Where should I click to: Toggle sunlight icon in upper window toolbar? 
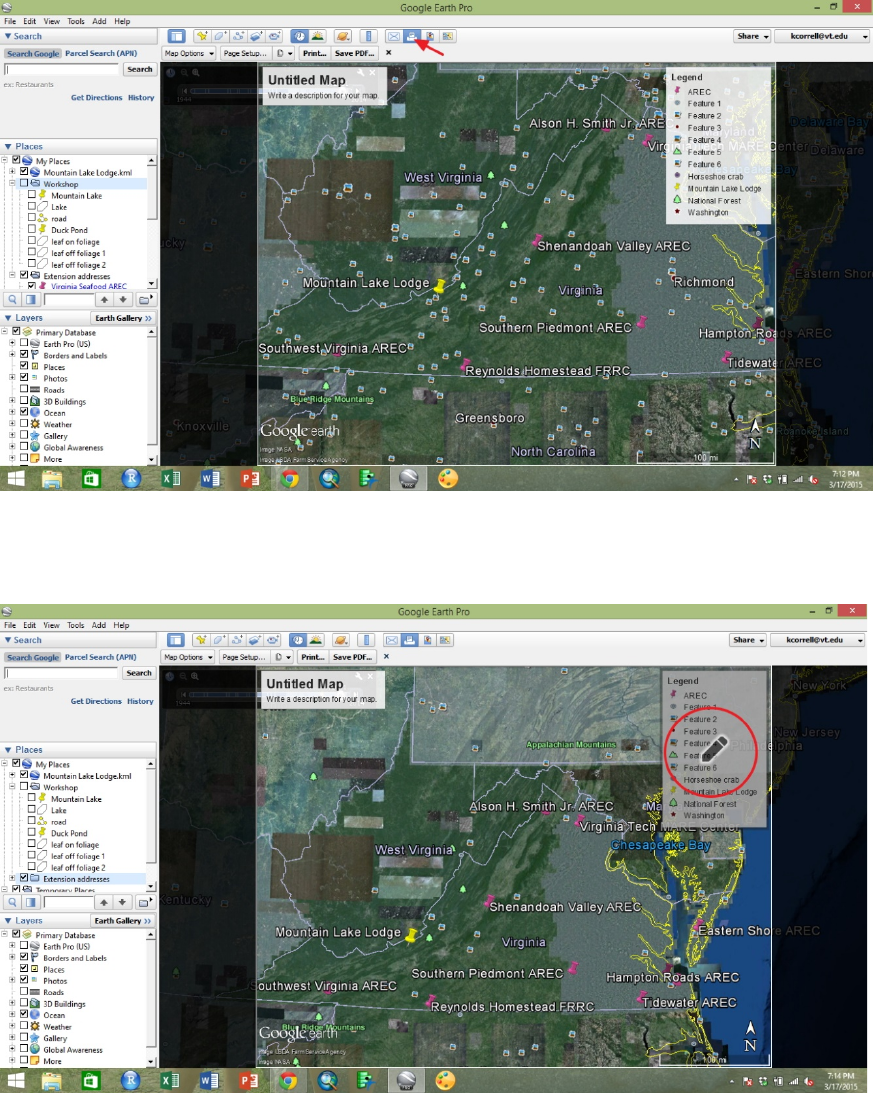pyautogui.click(x=317, y=36)
